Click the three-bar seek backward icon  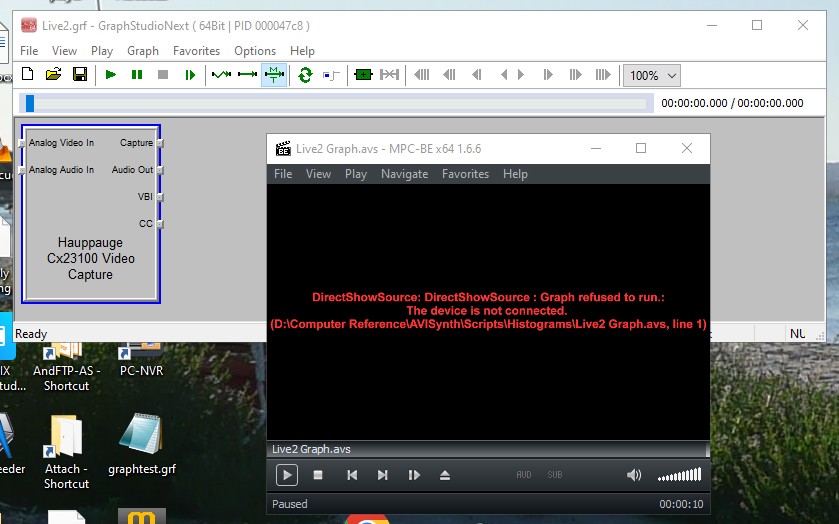coord(449,74)
